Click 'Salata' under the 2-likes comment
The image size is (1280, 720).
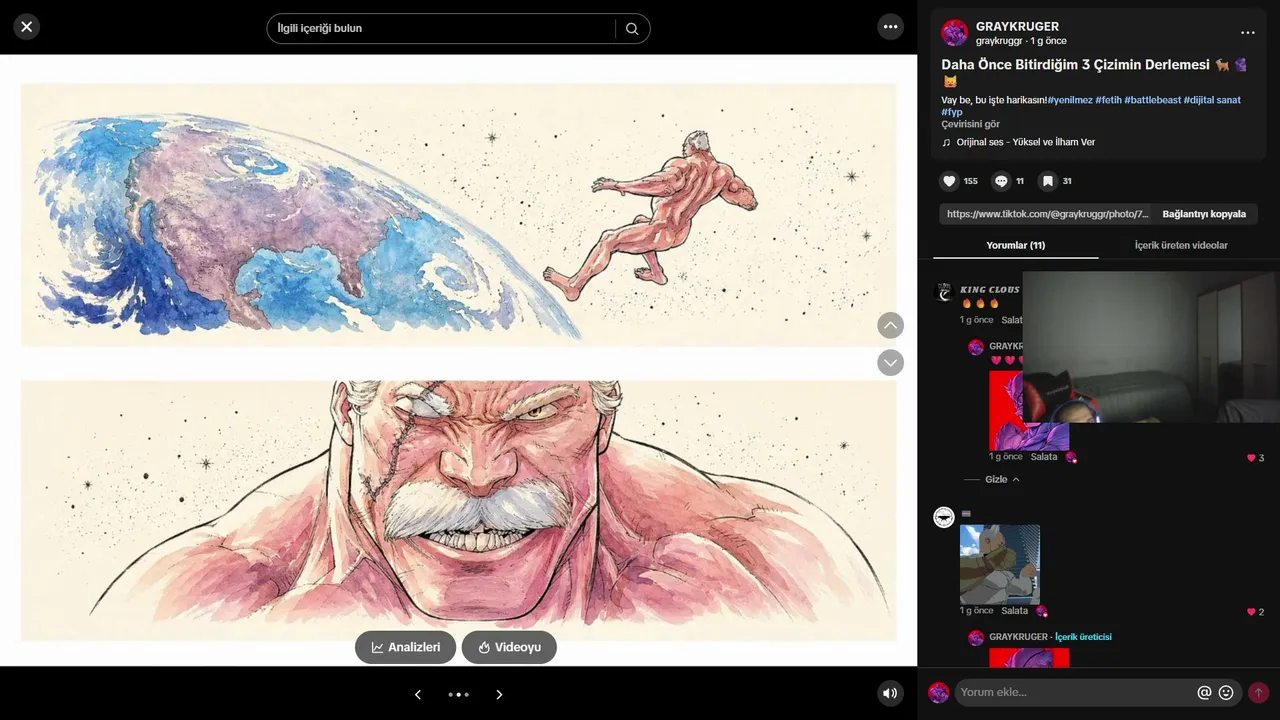1014,611
